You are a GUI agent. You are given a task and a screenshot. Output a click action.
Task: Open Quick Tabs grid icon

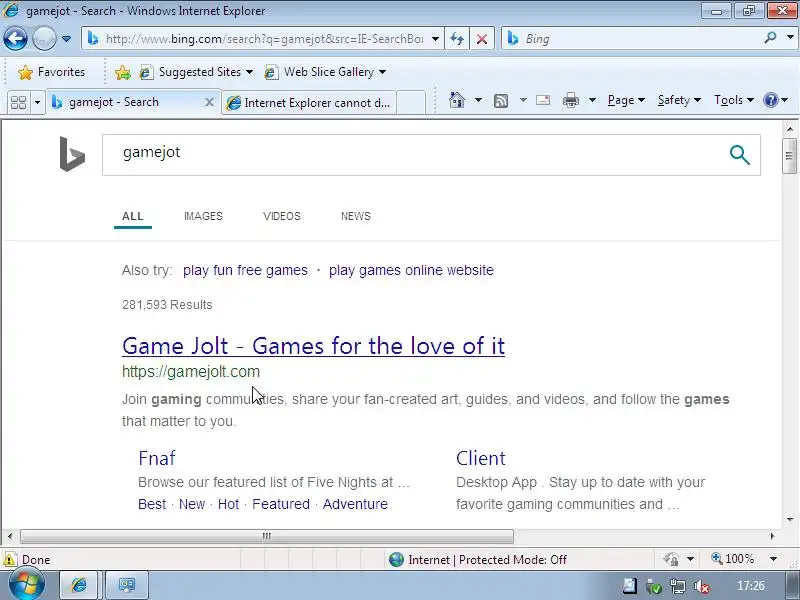tap(18, 102)
